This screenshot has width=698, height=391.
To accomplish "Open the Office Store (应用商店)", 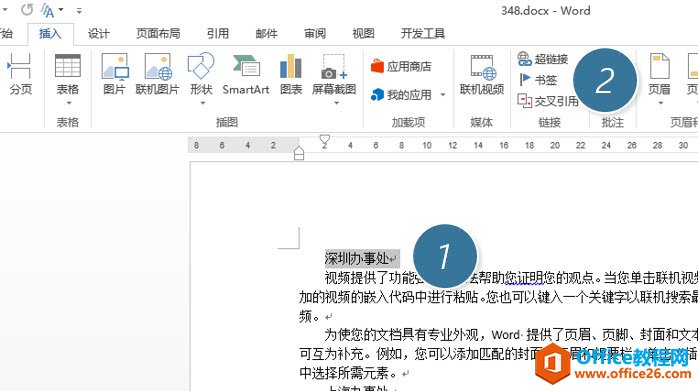I will (401, 67).
